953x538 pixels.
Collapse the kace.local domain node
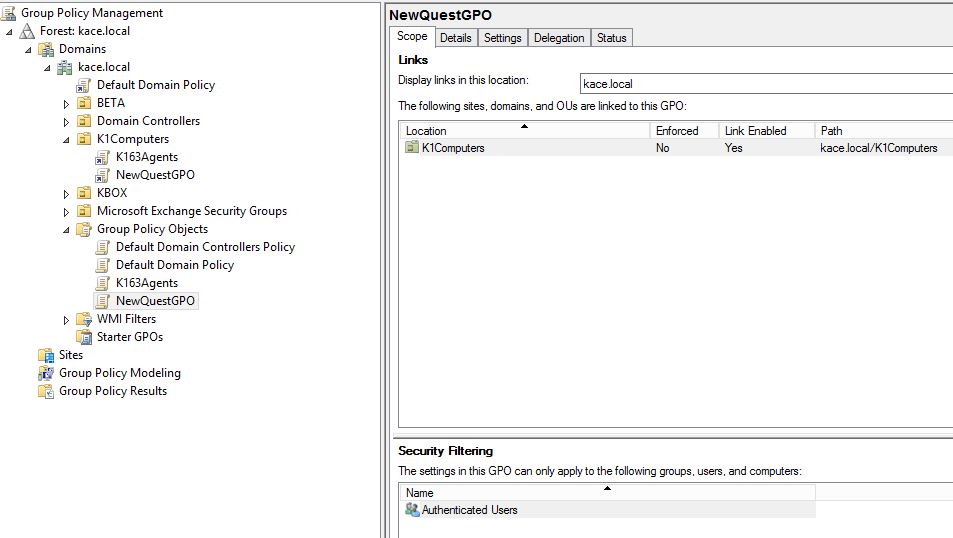(x=47, y=68)
